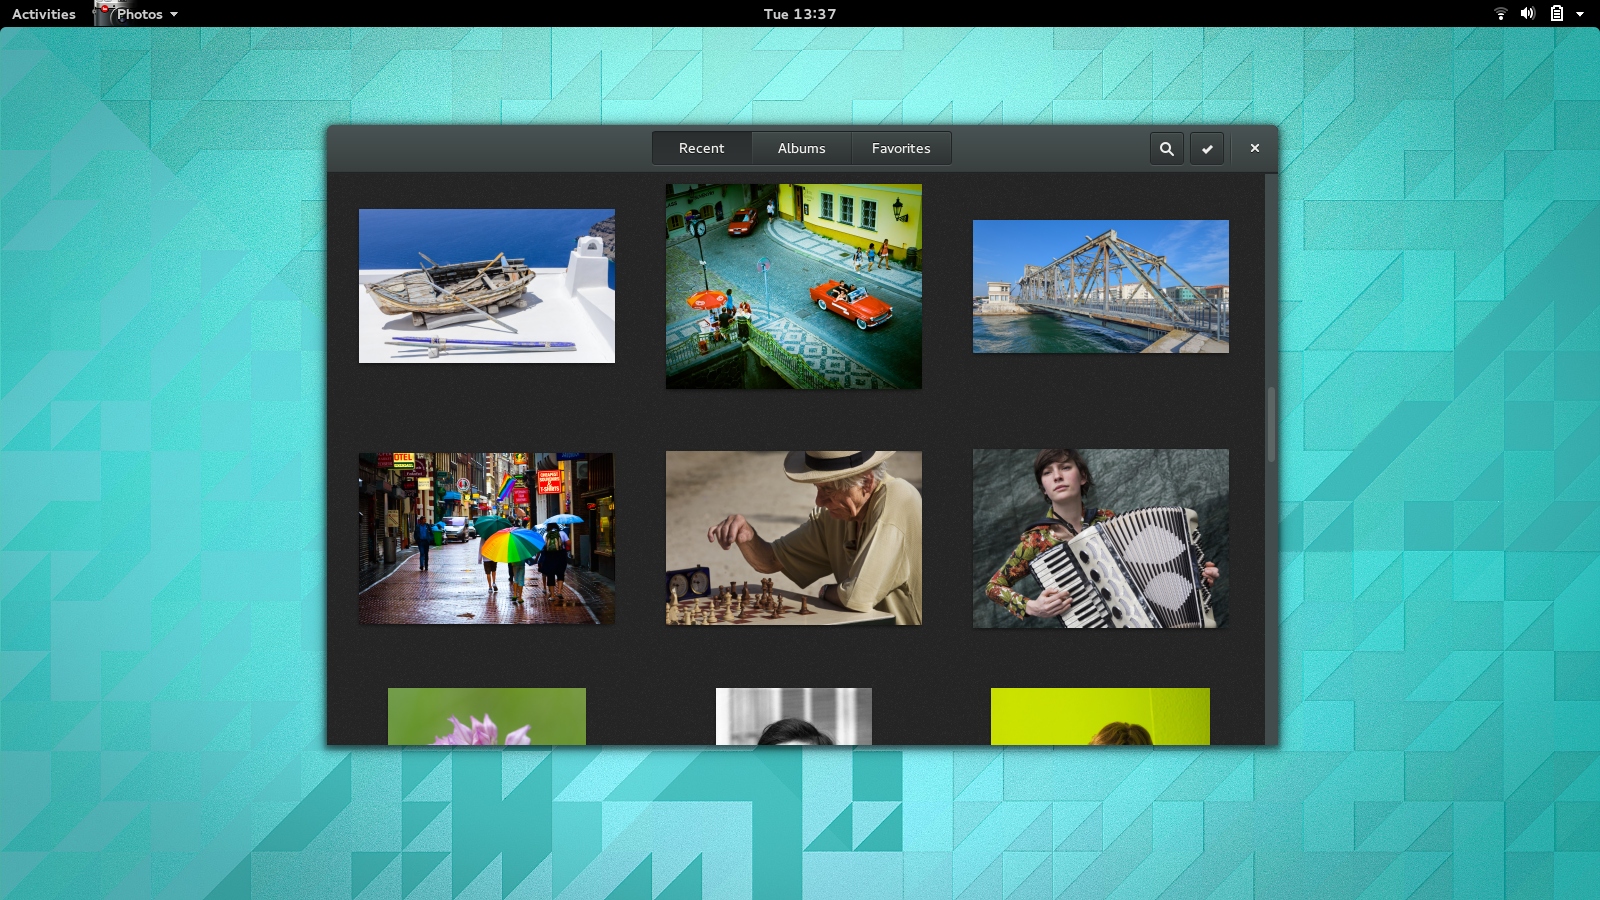The image size is (1600, 900).
Task: Click the Wi-Fi status icon
Action: pos(1501,13)
